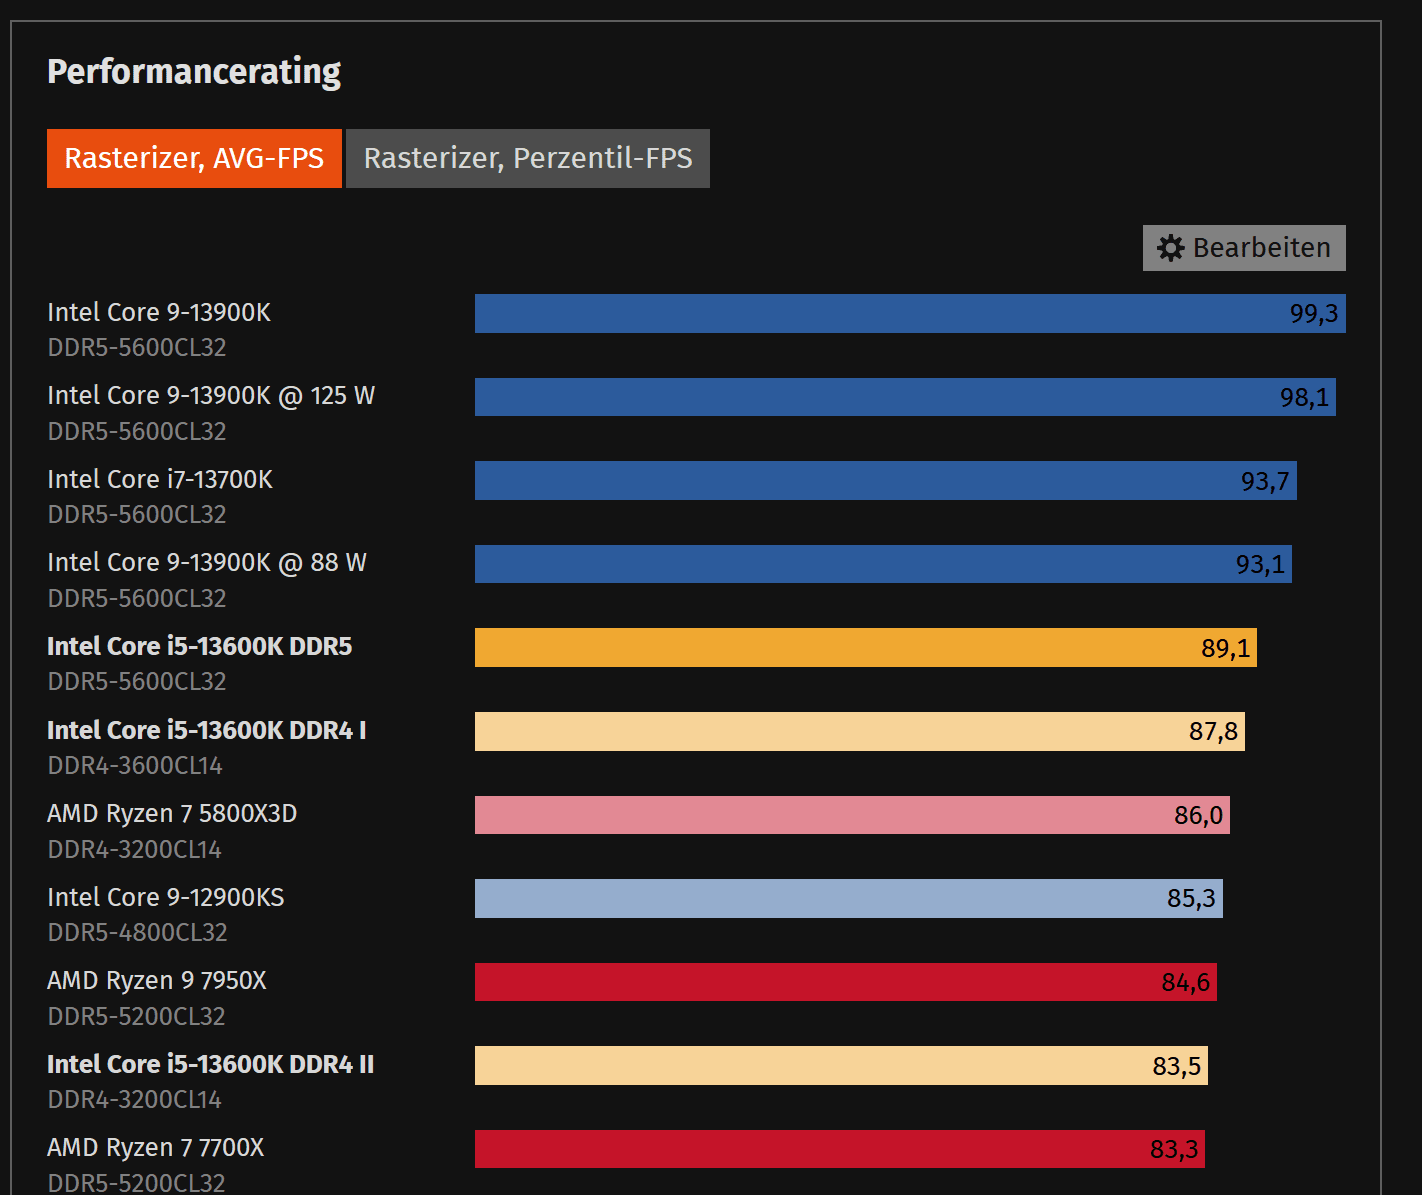Click DDR4-3600CL14 memory subtitle
The height and width of the screenshot is (1195, 1422).
tap(135, 765)
